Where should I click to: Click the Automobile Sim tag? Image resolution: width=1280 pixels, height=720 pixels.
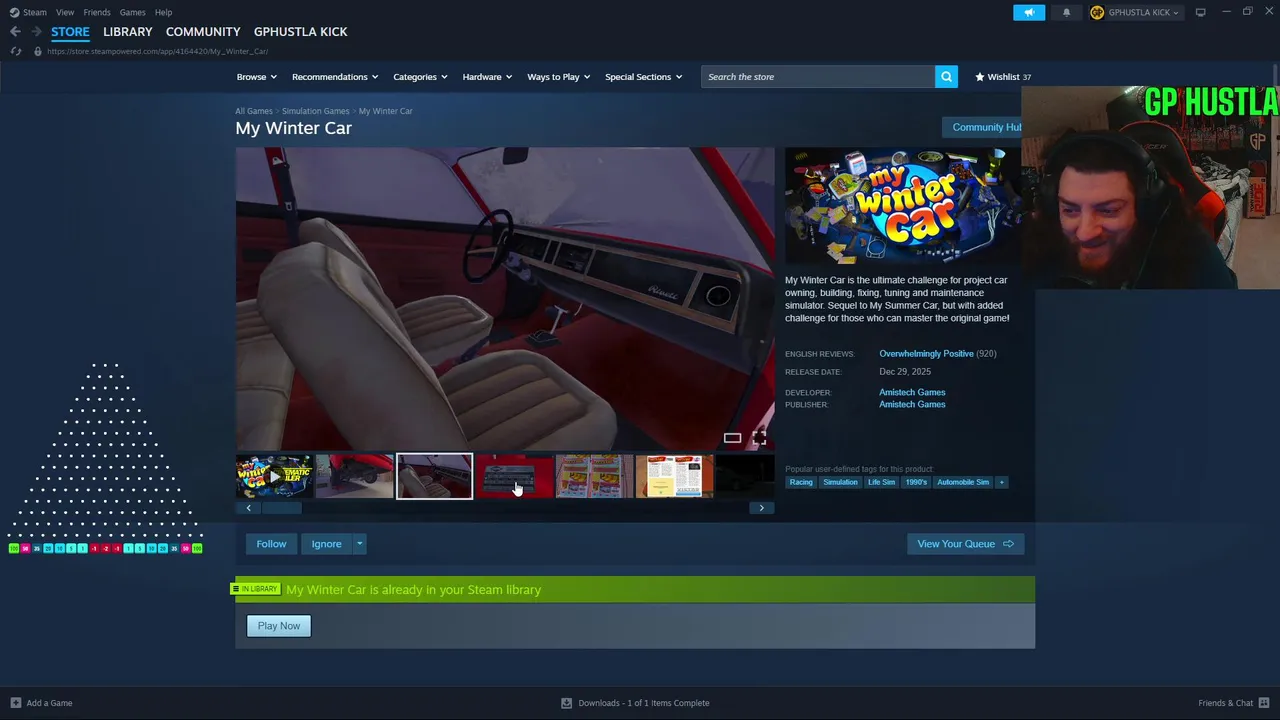tap(963, 482)
